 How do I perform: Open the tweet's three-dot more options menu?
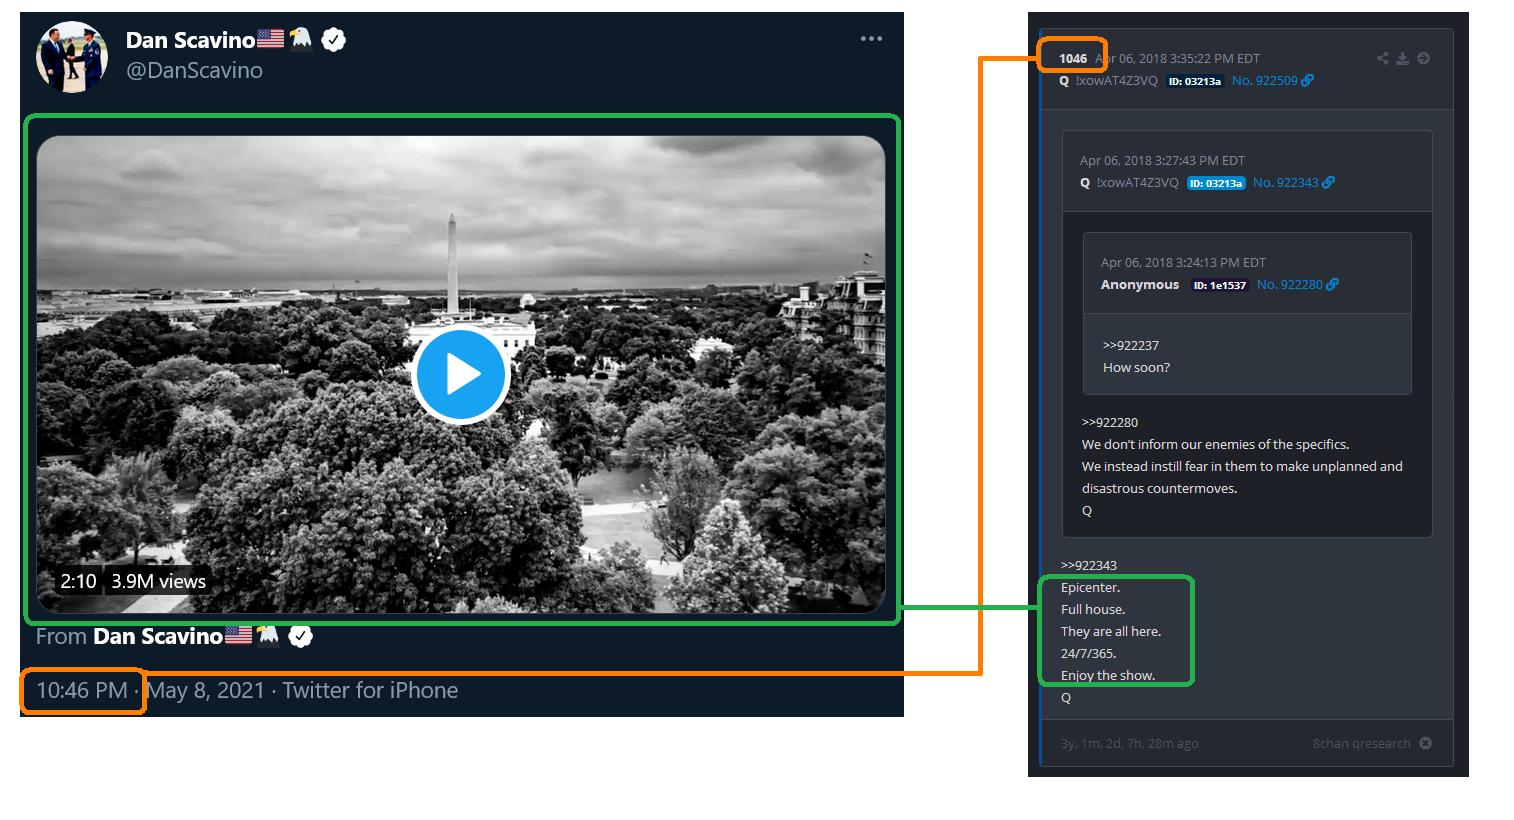871,39
